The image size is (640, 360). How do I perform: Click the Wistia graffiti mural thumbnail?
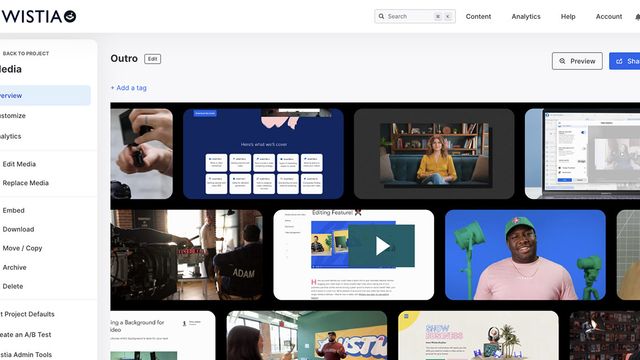pyautogui.click(x=307, y=336)
